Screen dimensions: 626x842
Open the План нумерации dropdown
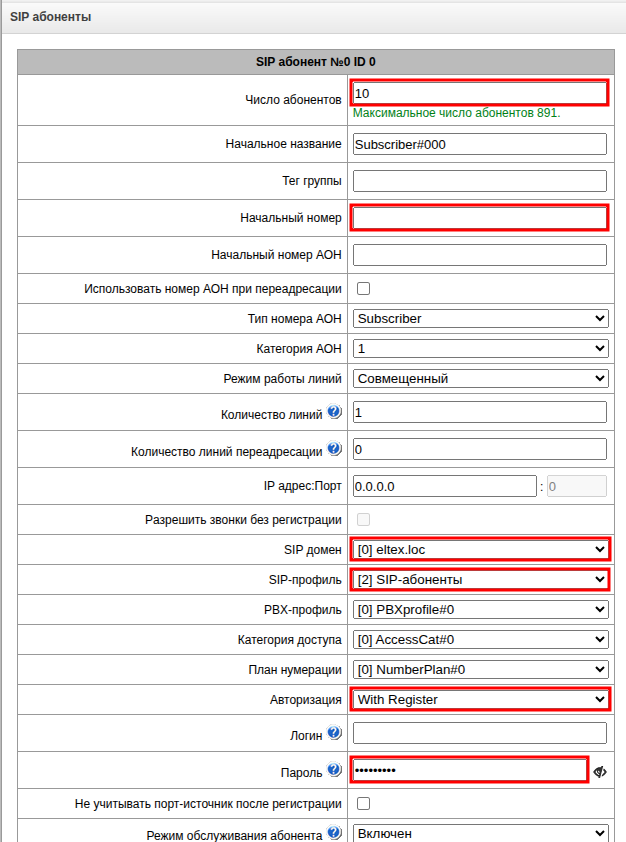click(x=480, y=669)
